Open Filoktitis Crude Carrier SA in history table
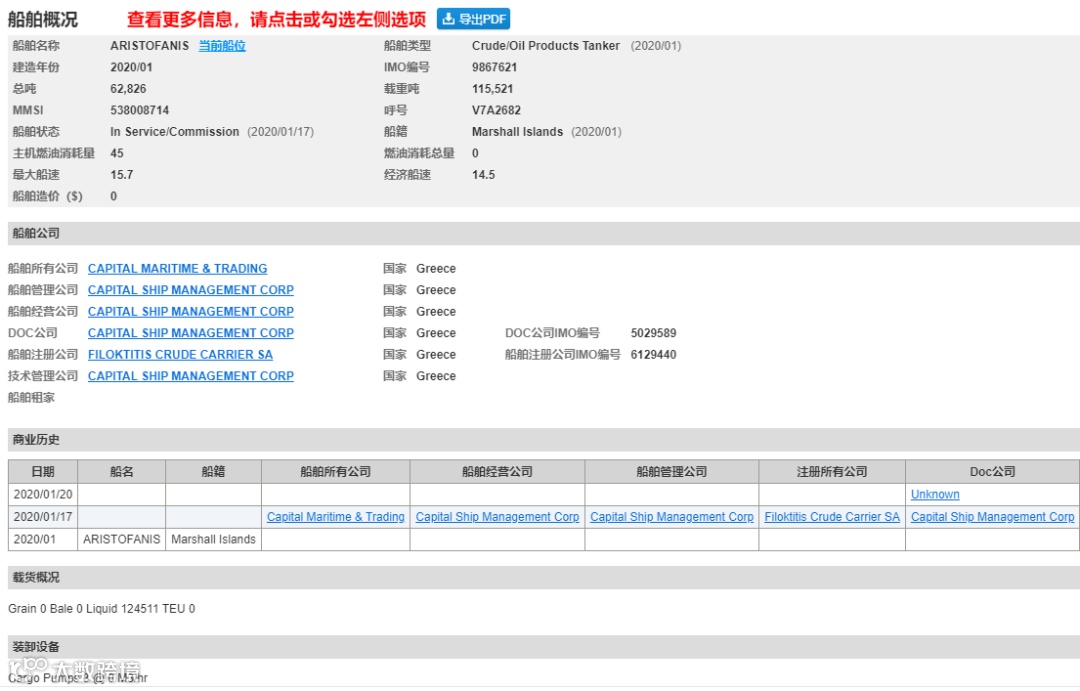Screen dimensions: 1080x691 [x=832, y=517]
